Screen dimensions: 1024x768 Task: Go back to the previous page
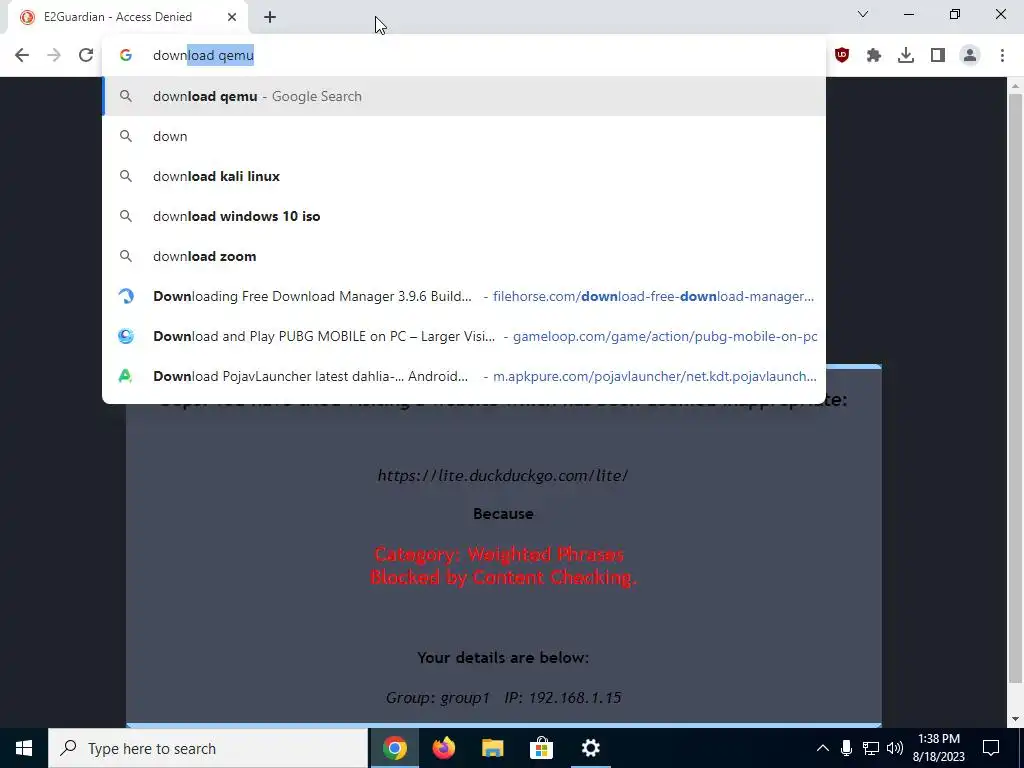click(22, 55)
